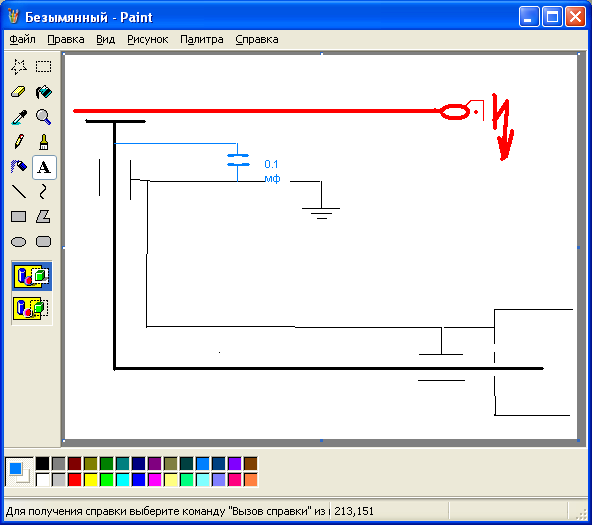Pick the hot pink color swatch
Image resolution: width=592 pixels, height=525 pixels.
coord(234,480)
